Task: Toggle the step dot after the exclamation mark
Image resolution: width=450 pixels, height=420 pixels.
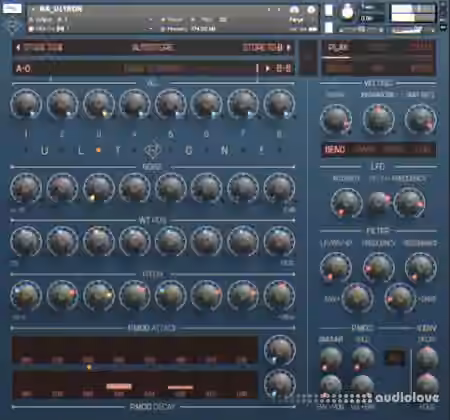Action: click(279, 150)
